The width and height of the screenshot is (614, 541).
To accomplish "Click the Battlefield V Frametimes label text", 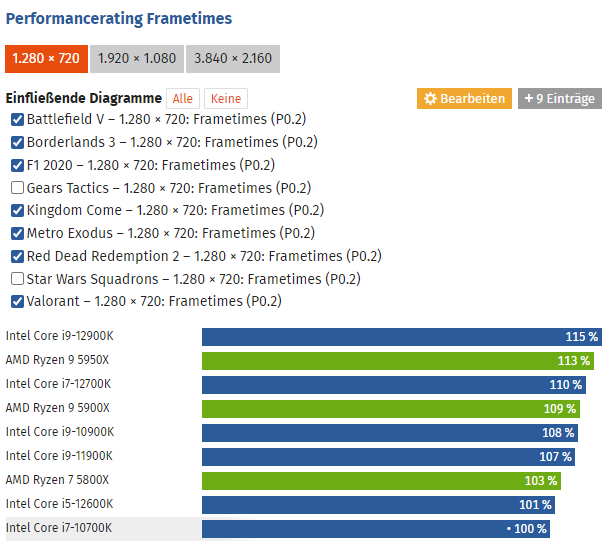I will pos(166,119).
